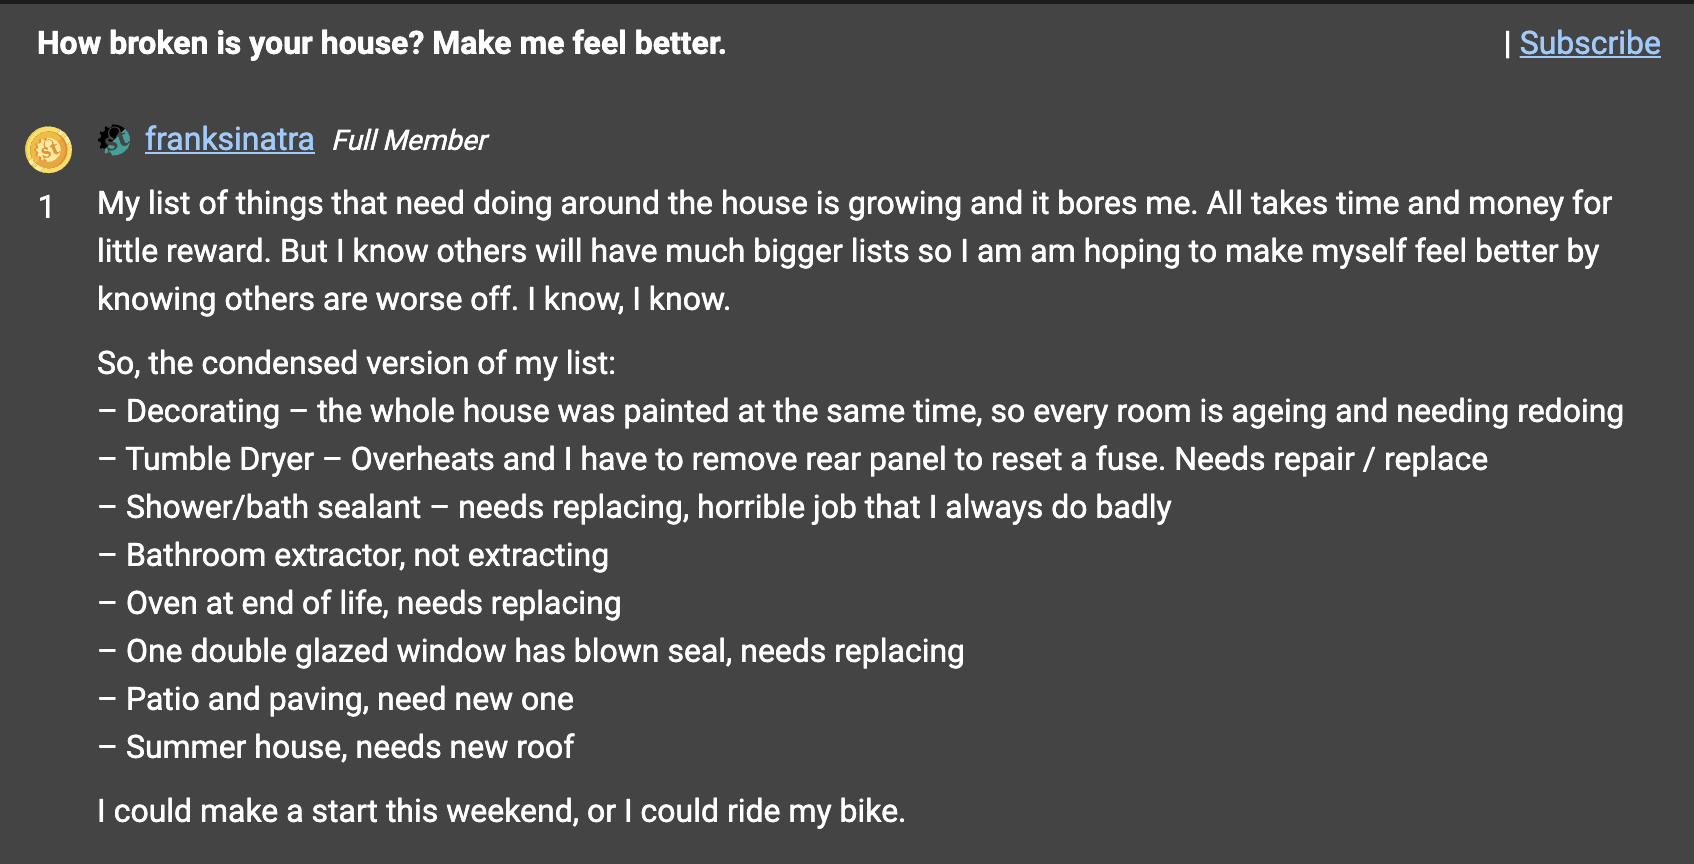This screenshot has width=1694, height=864.
Task: Click the Summer house roof list item
Action: 336,747
